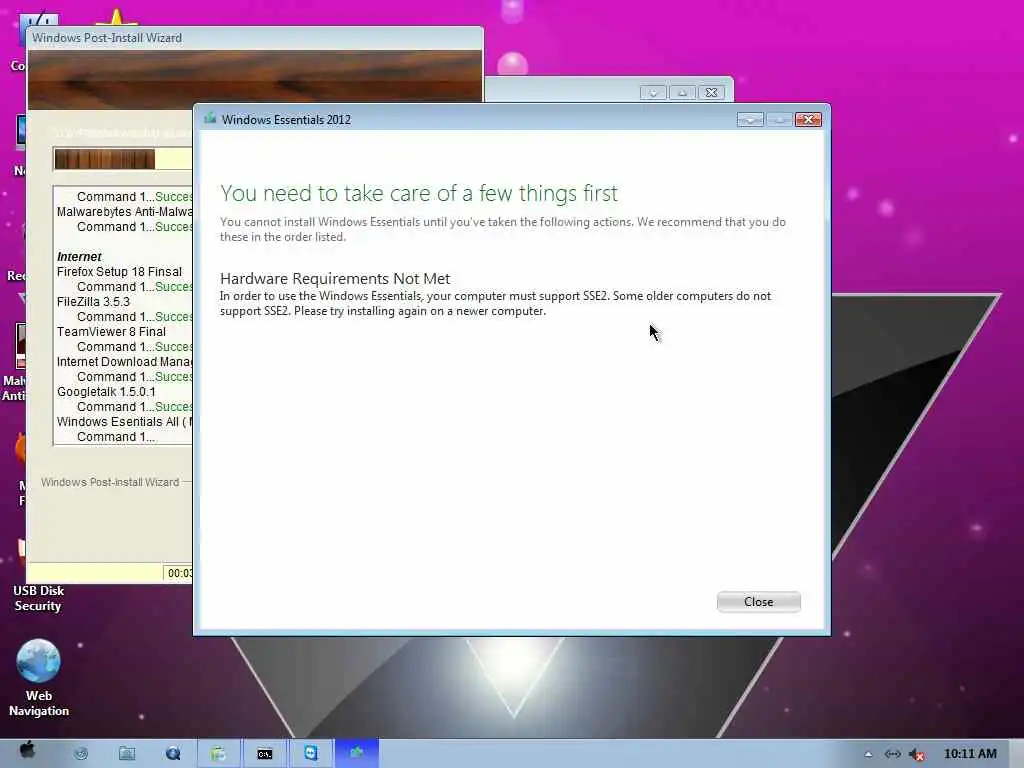Minimize the Windows Essentials 2012 window
This screenshot has width=1024, height=768.
click(x=750, y=120)
